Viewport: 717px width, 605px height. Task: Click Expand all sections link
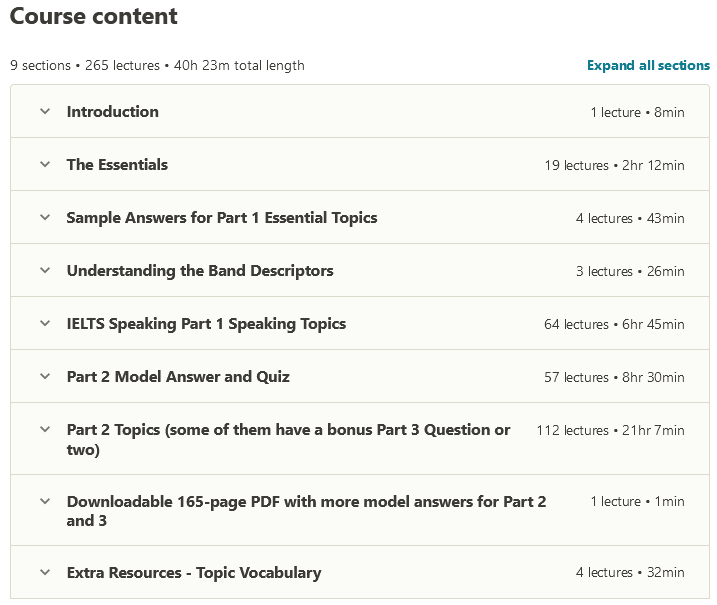[x=648, y=66]
